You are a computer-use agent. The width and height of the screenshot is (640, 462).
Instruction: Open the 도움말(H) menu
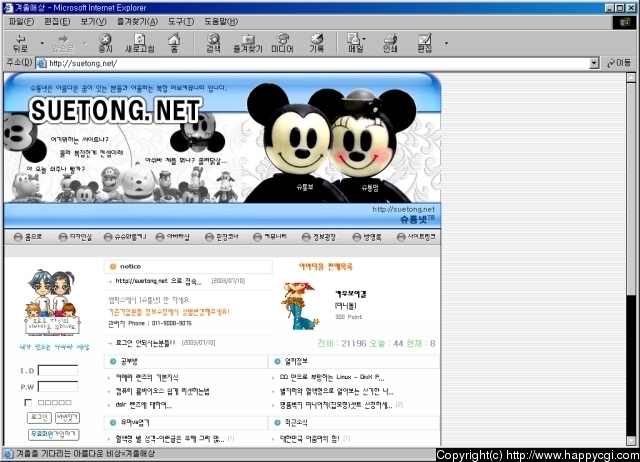[221, 22]
